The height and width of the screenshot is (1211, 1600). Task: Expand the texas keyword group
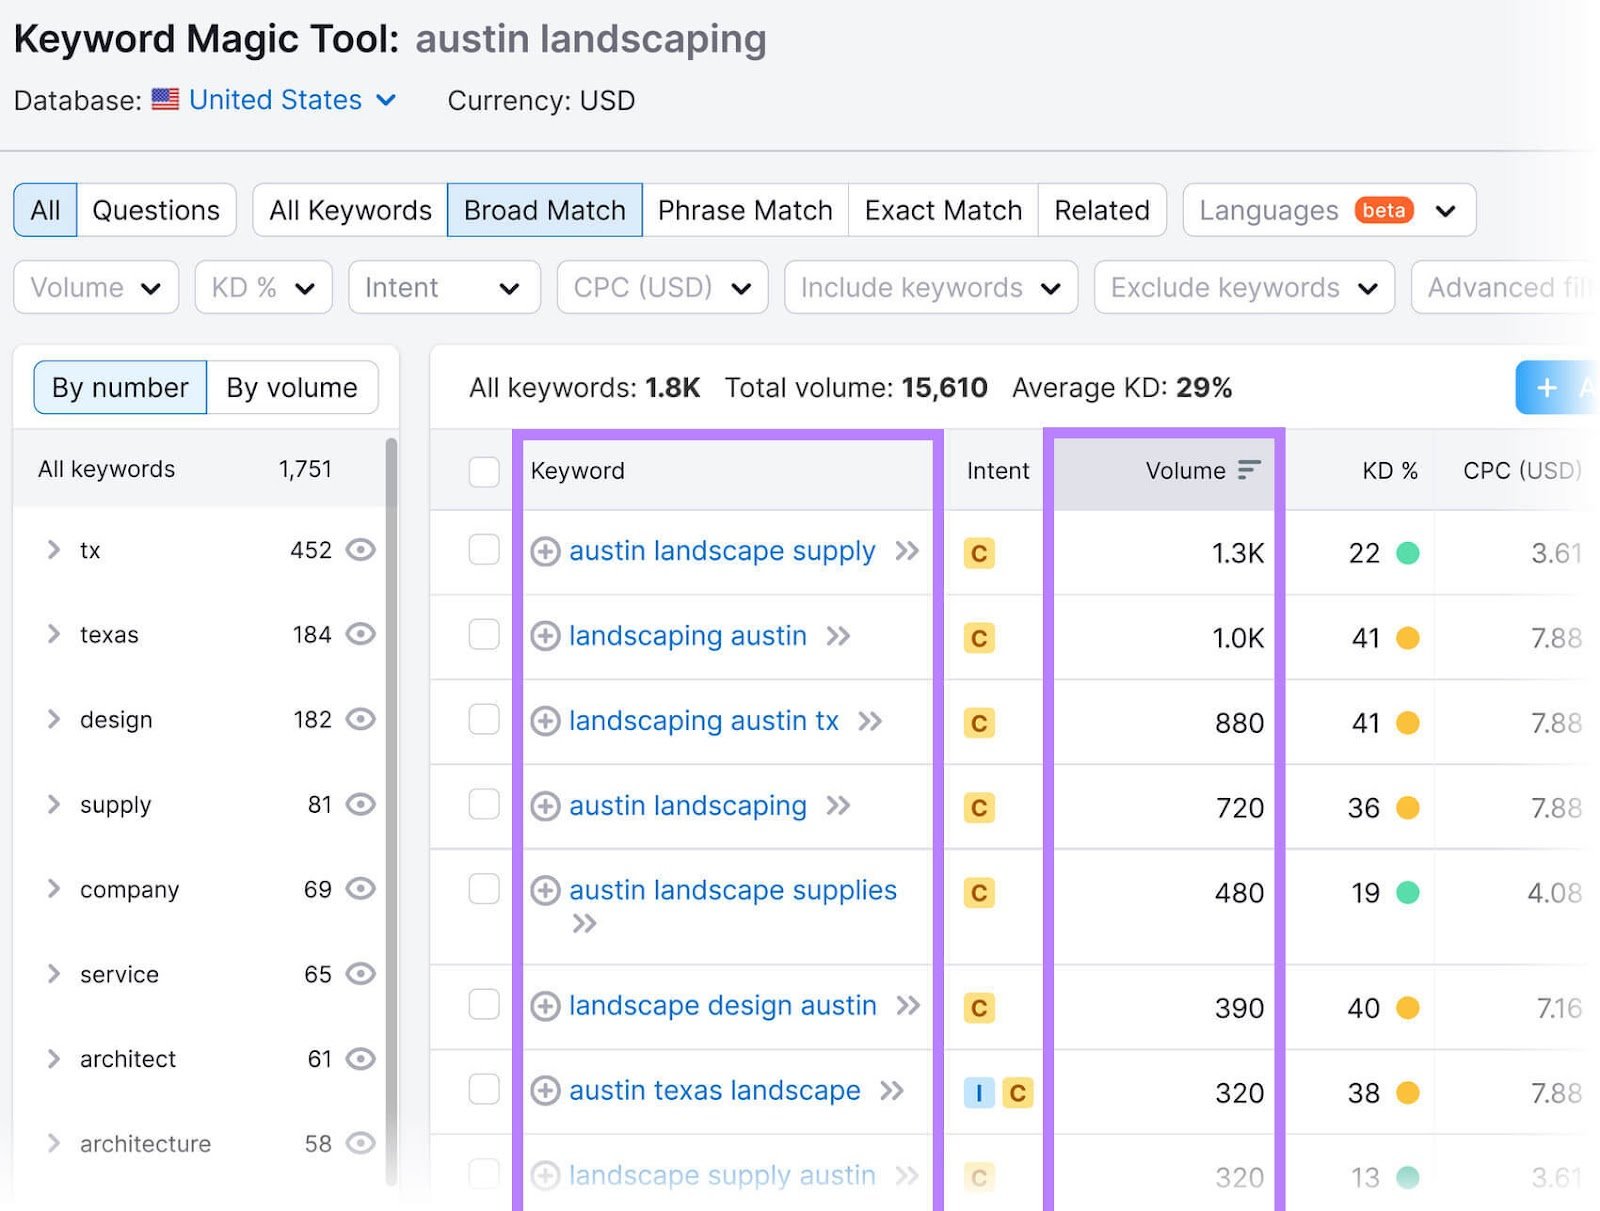coord(53,634)
